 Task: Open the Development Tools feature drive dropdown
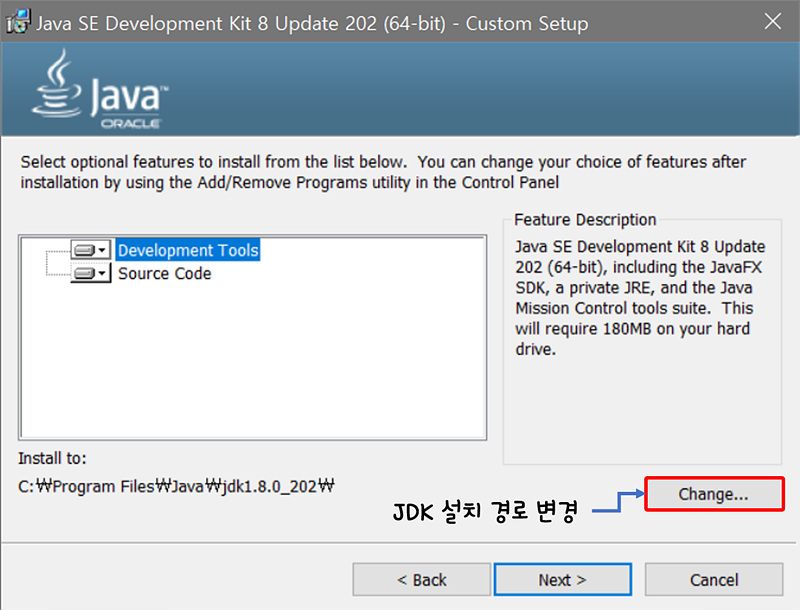90,250
